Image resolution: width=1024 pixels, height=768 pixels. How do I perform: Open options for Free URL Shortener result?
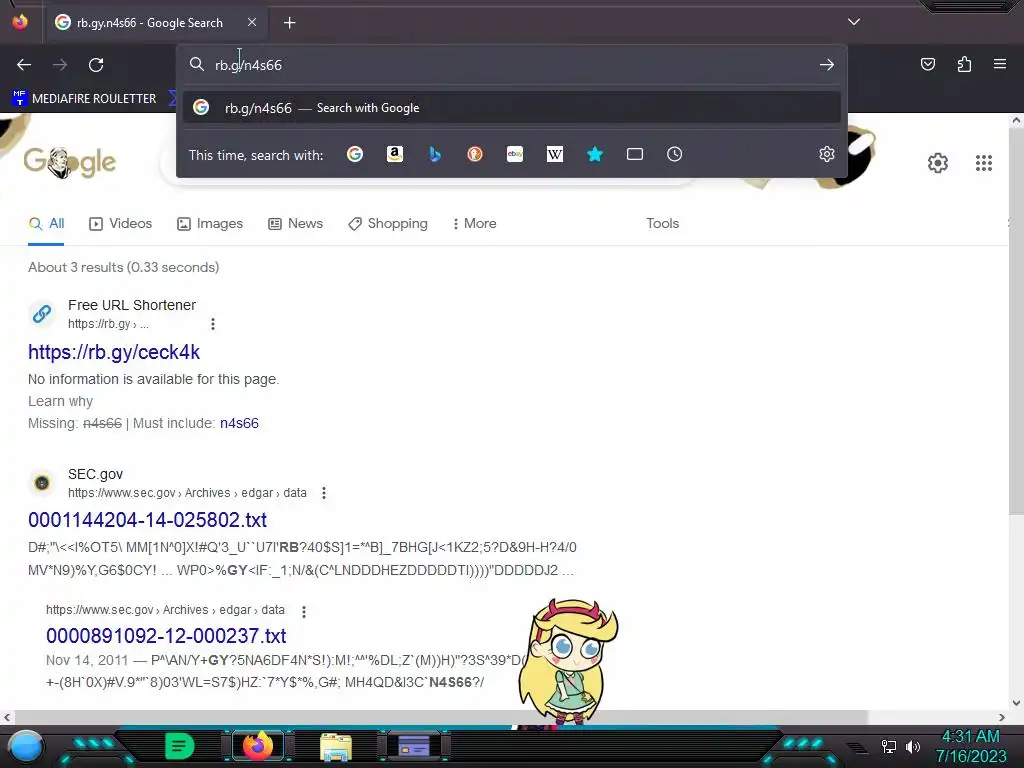(212, 324)
